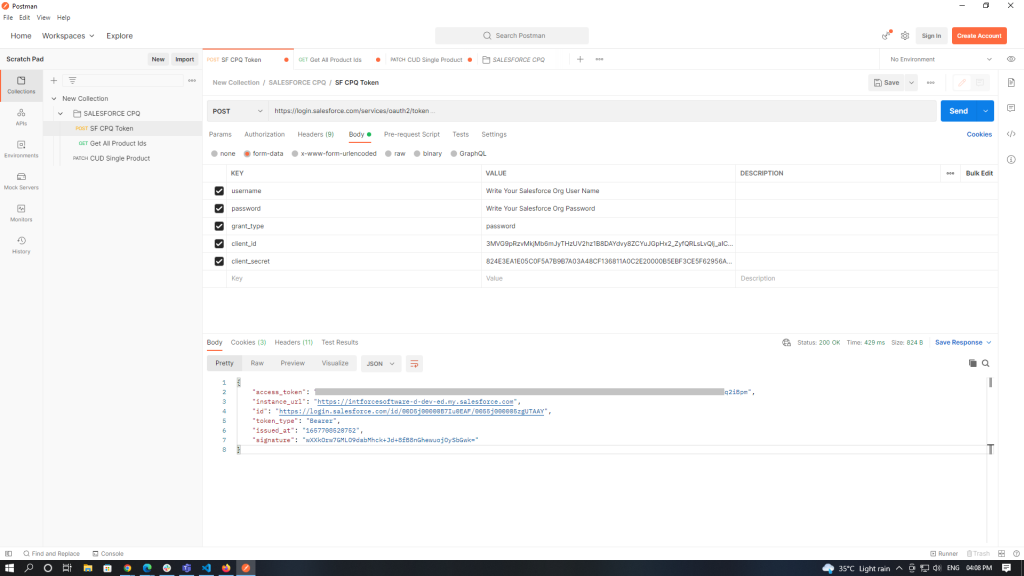
Task: Click the plus icon to create collection
Action: (x=54, y=80)
